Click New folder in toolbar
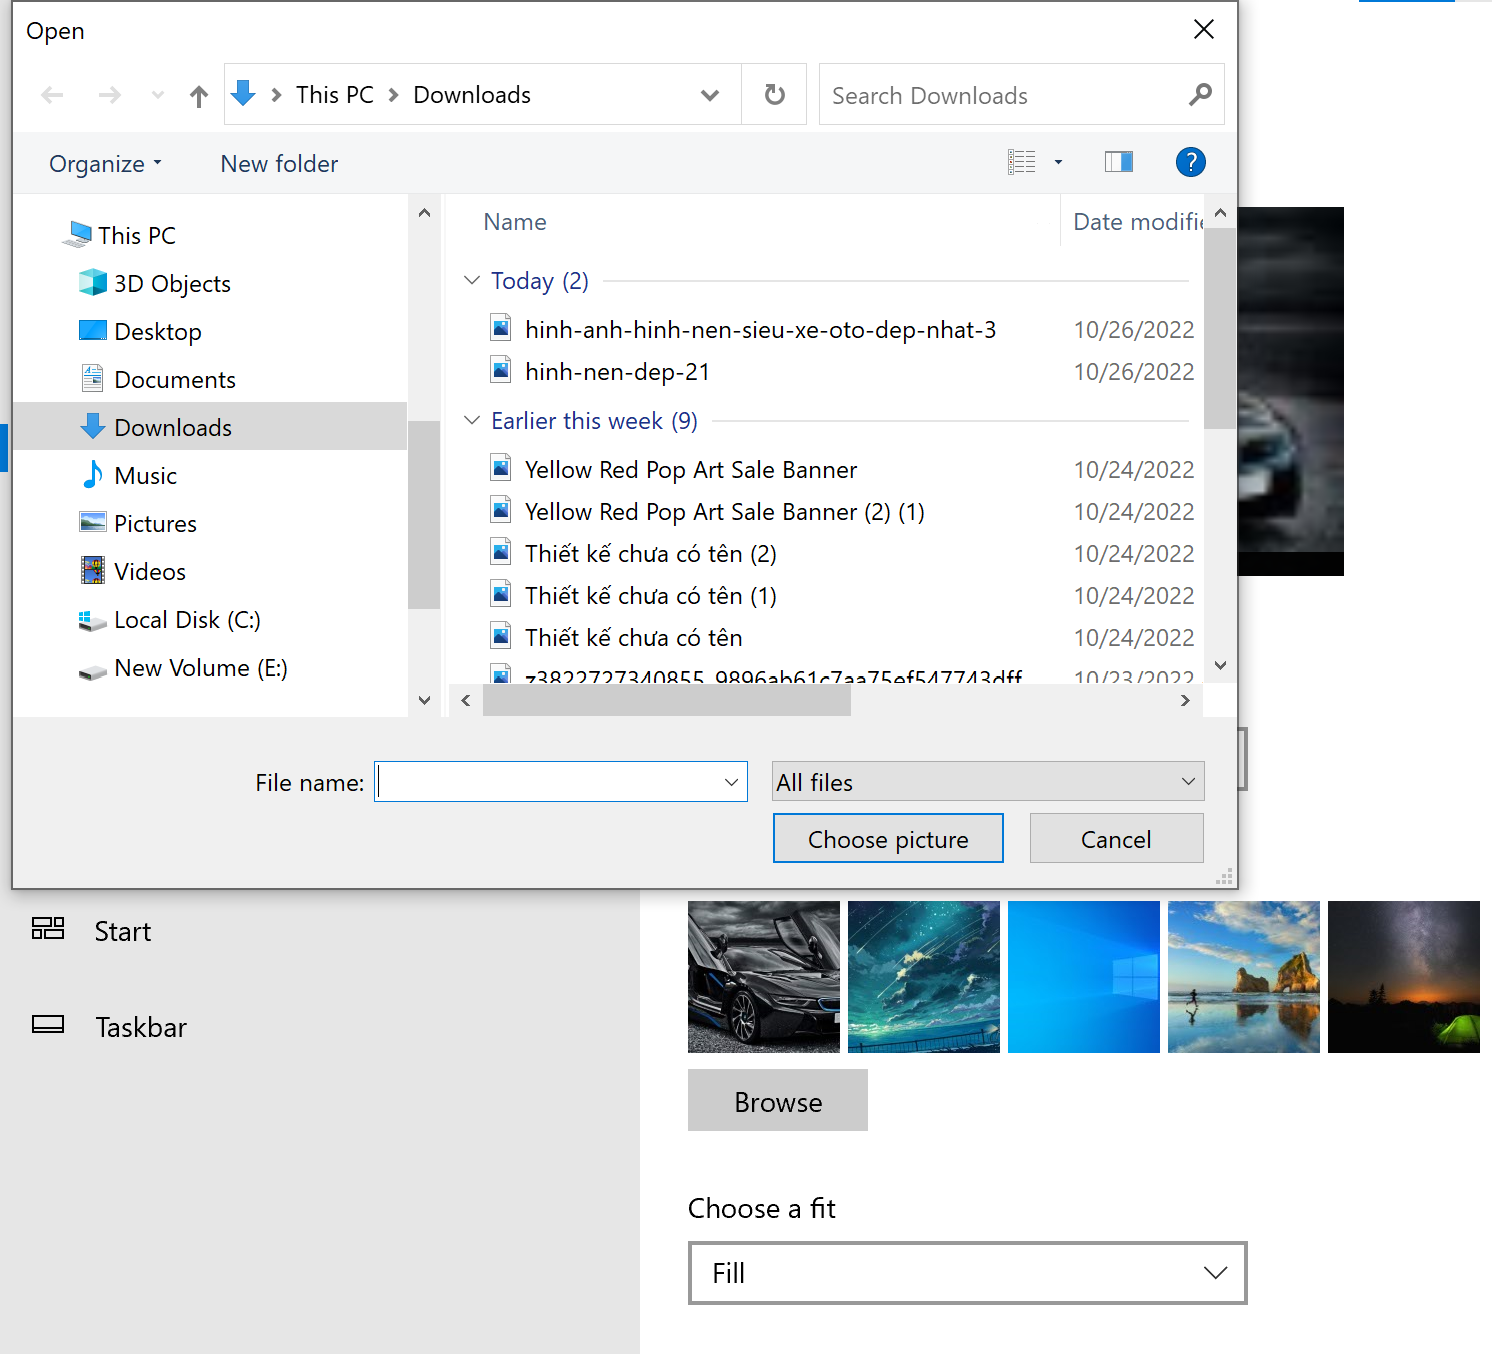1492x1354 pixels. pos(279,164)
